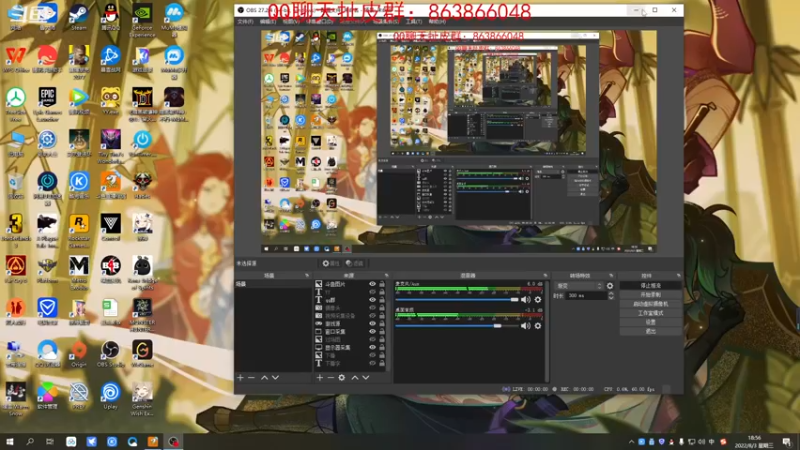Screen dimensions: 800x450
Task: Open the desktop audio channel settings gear
Action: click(x=538, y=326)
